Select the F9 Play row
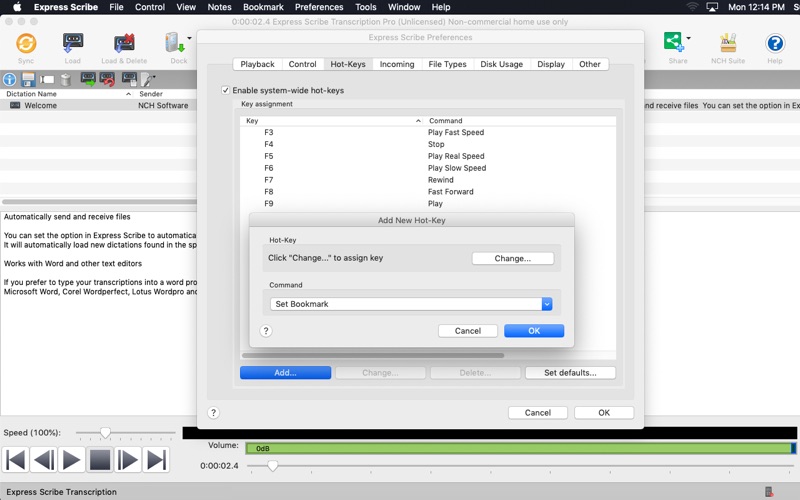800x500 pixels. tap(428, 204)
